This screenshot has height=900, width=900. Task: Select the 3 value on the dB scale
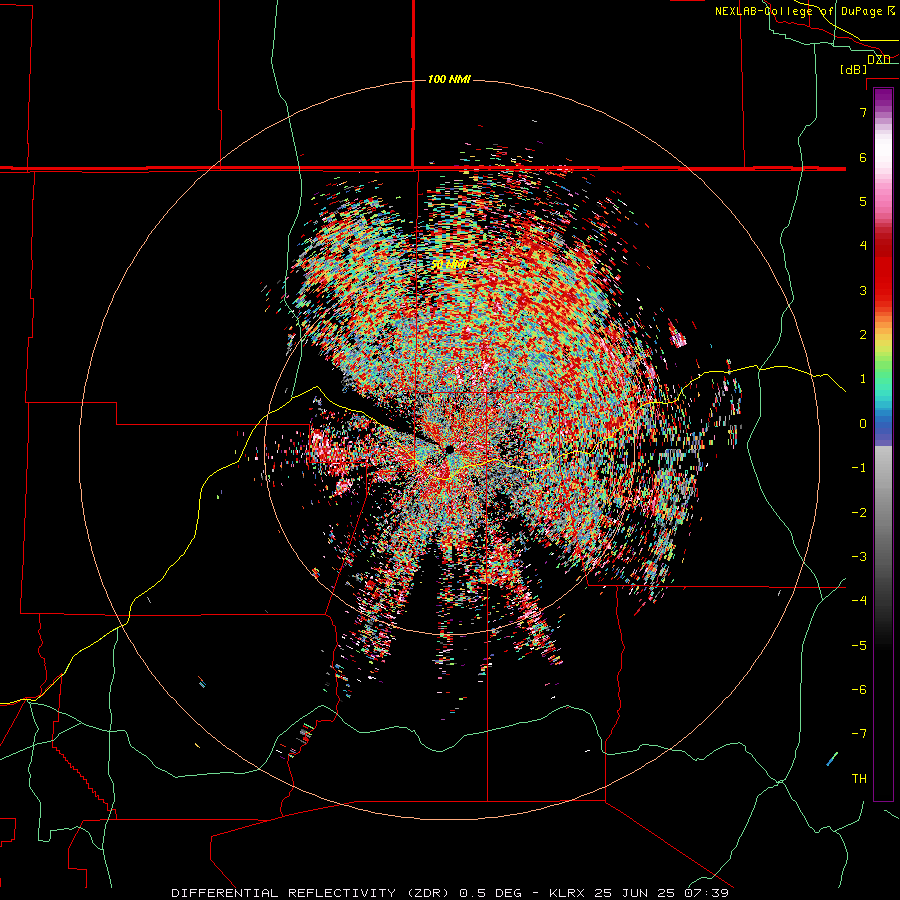[863, 290]
